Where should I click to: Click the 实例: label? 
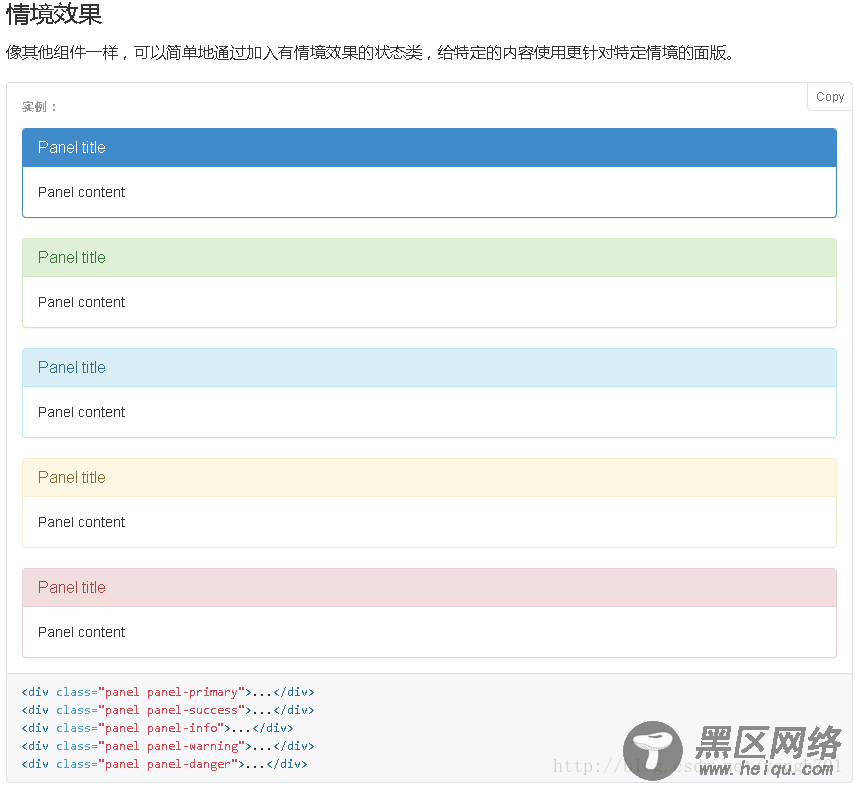coord(39,107)
